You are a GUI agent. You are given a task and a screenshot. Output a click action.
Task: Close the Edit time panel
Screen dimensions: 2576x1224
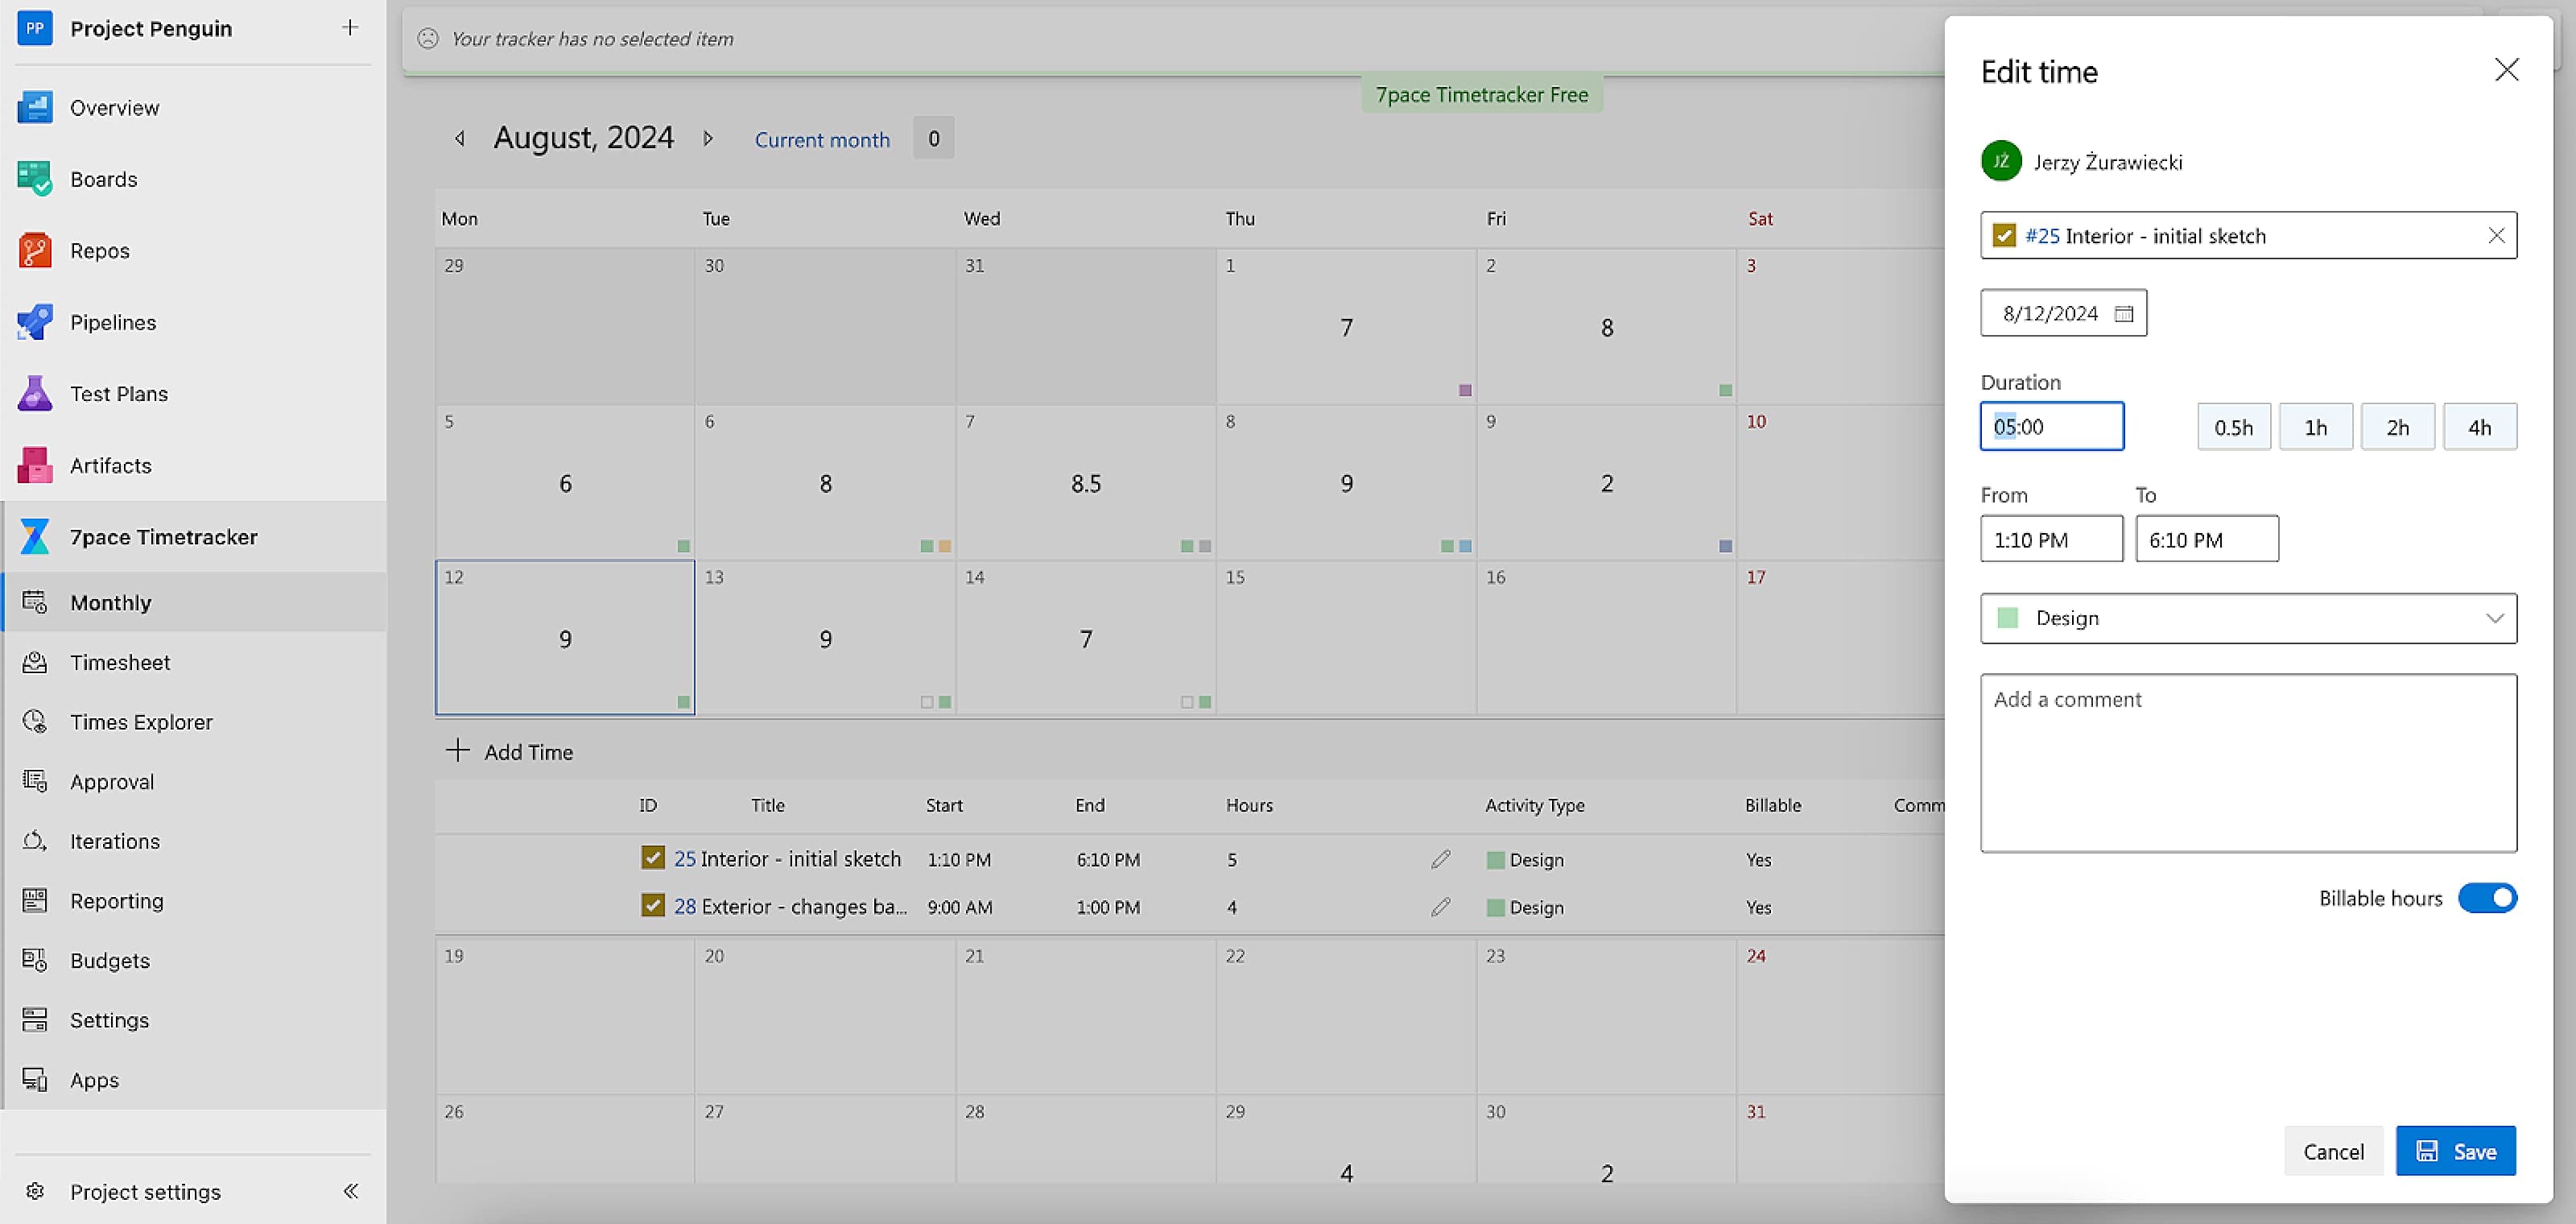click(2506, 69)
